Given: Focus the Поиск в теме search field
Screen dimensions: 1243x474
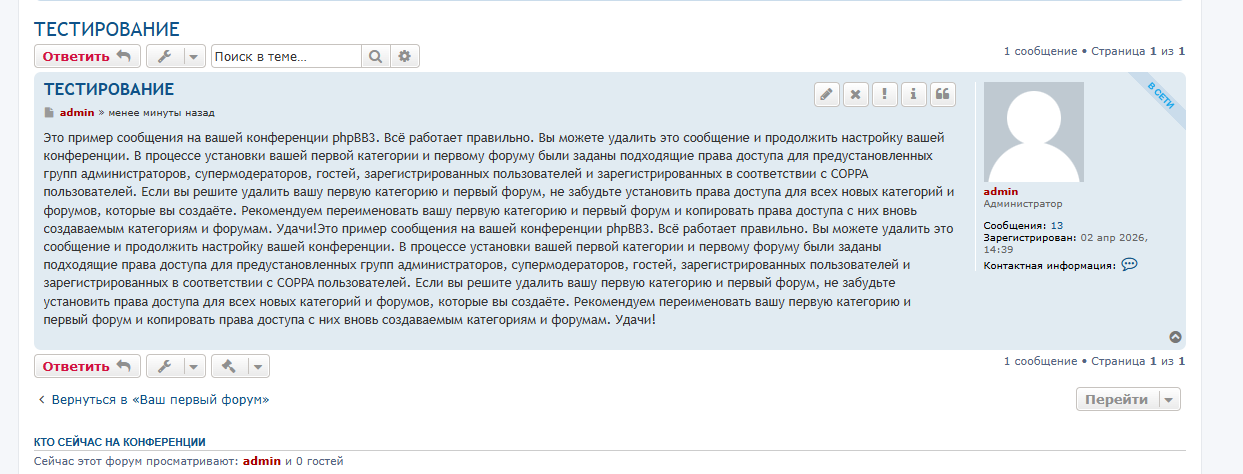Looking at the screenshot, I should pyautogui.click(x=286, y=56).
